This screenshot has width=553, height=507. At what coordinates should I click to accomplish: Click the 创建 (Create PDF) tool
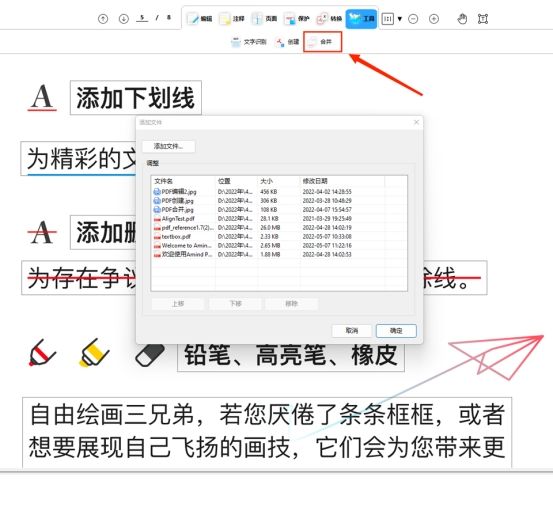click(x=288, y=42)
